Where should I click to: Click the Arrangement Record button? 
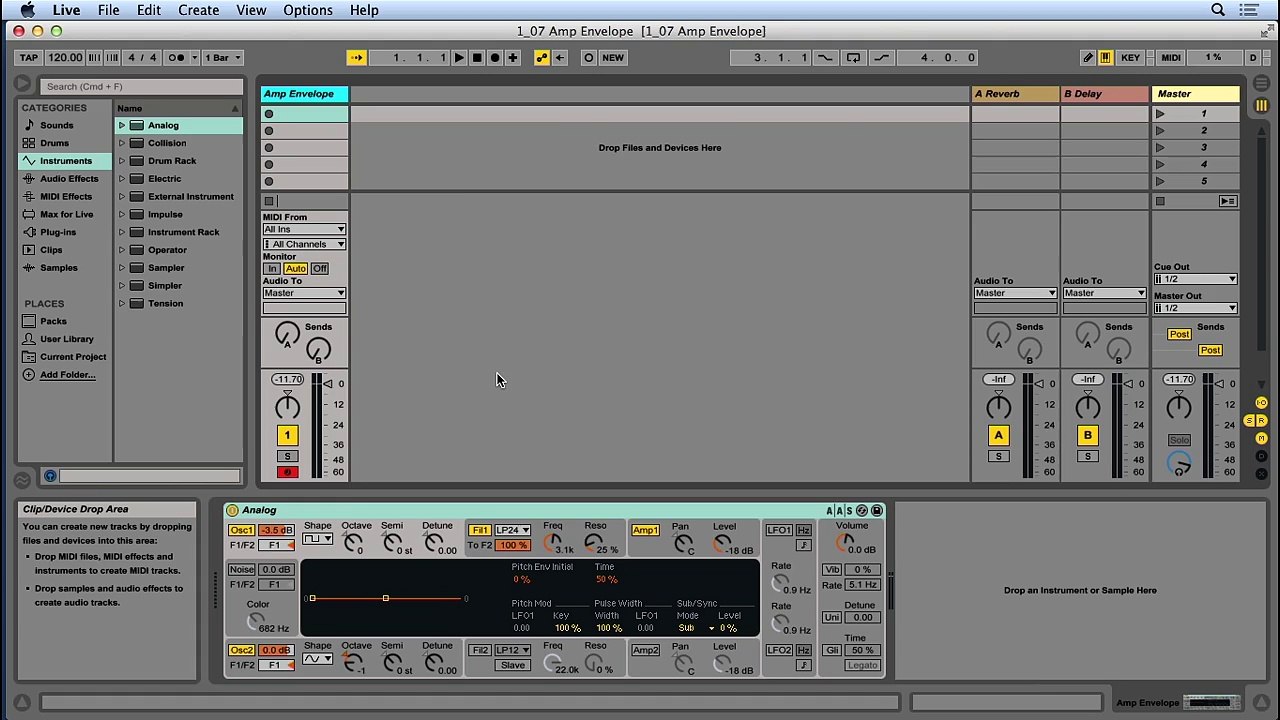tap(495, 58)
